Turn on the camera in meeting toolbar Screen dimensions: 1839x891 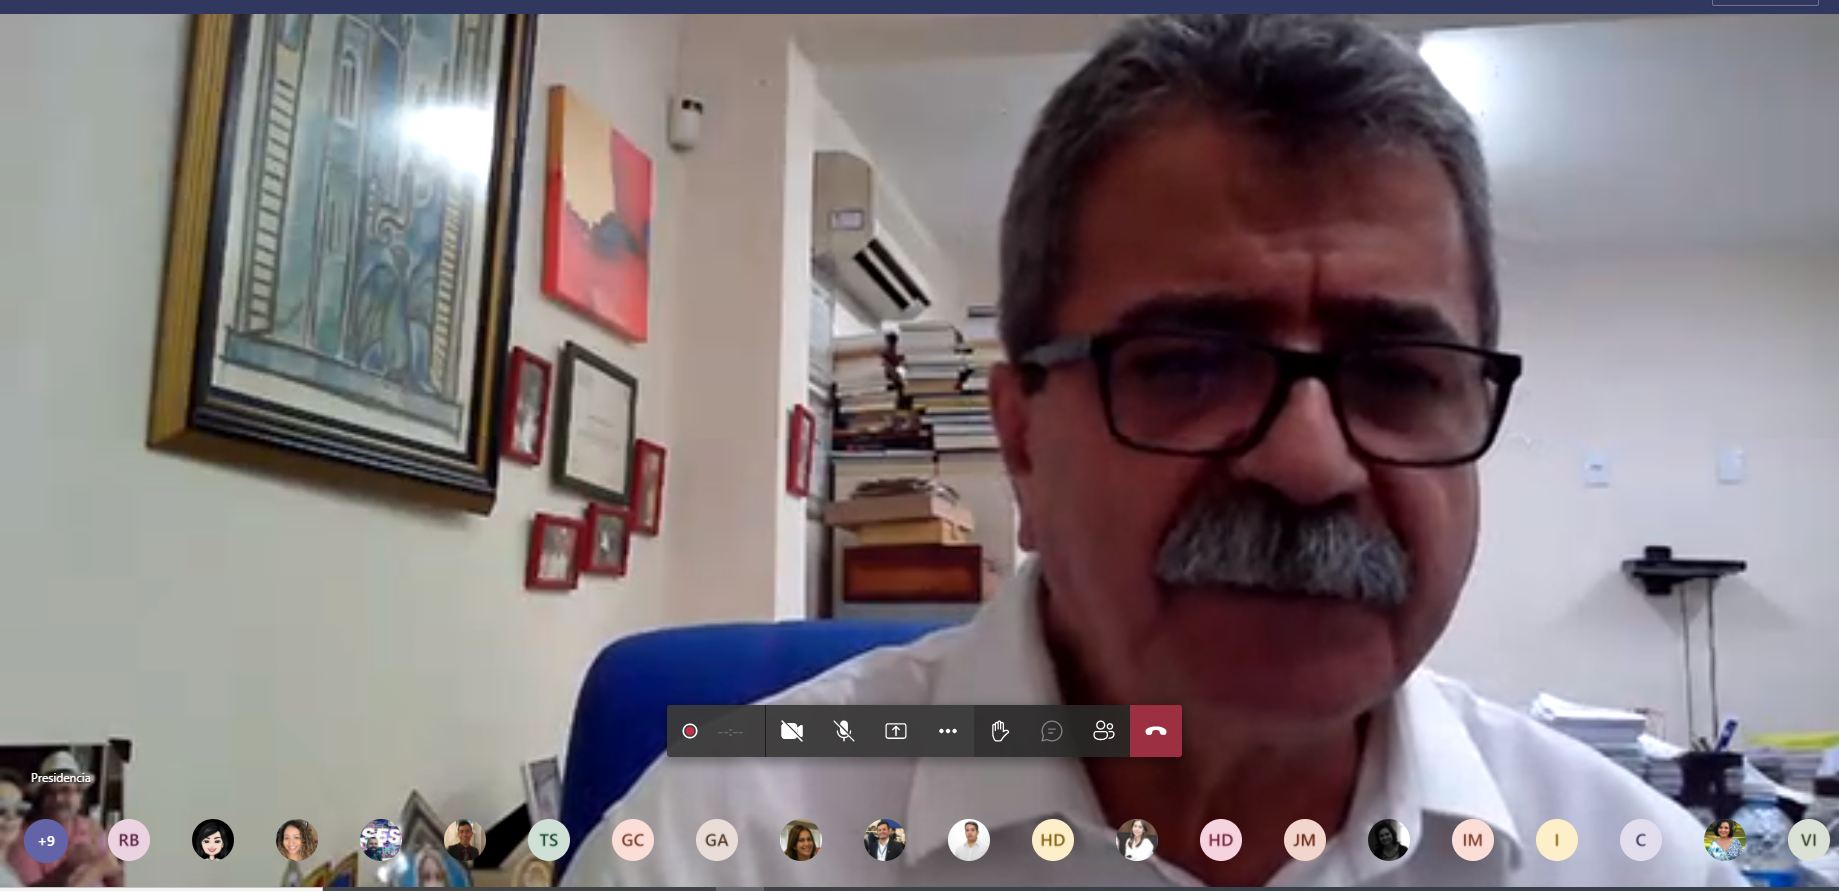(x=792, y=731)
